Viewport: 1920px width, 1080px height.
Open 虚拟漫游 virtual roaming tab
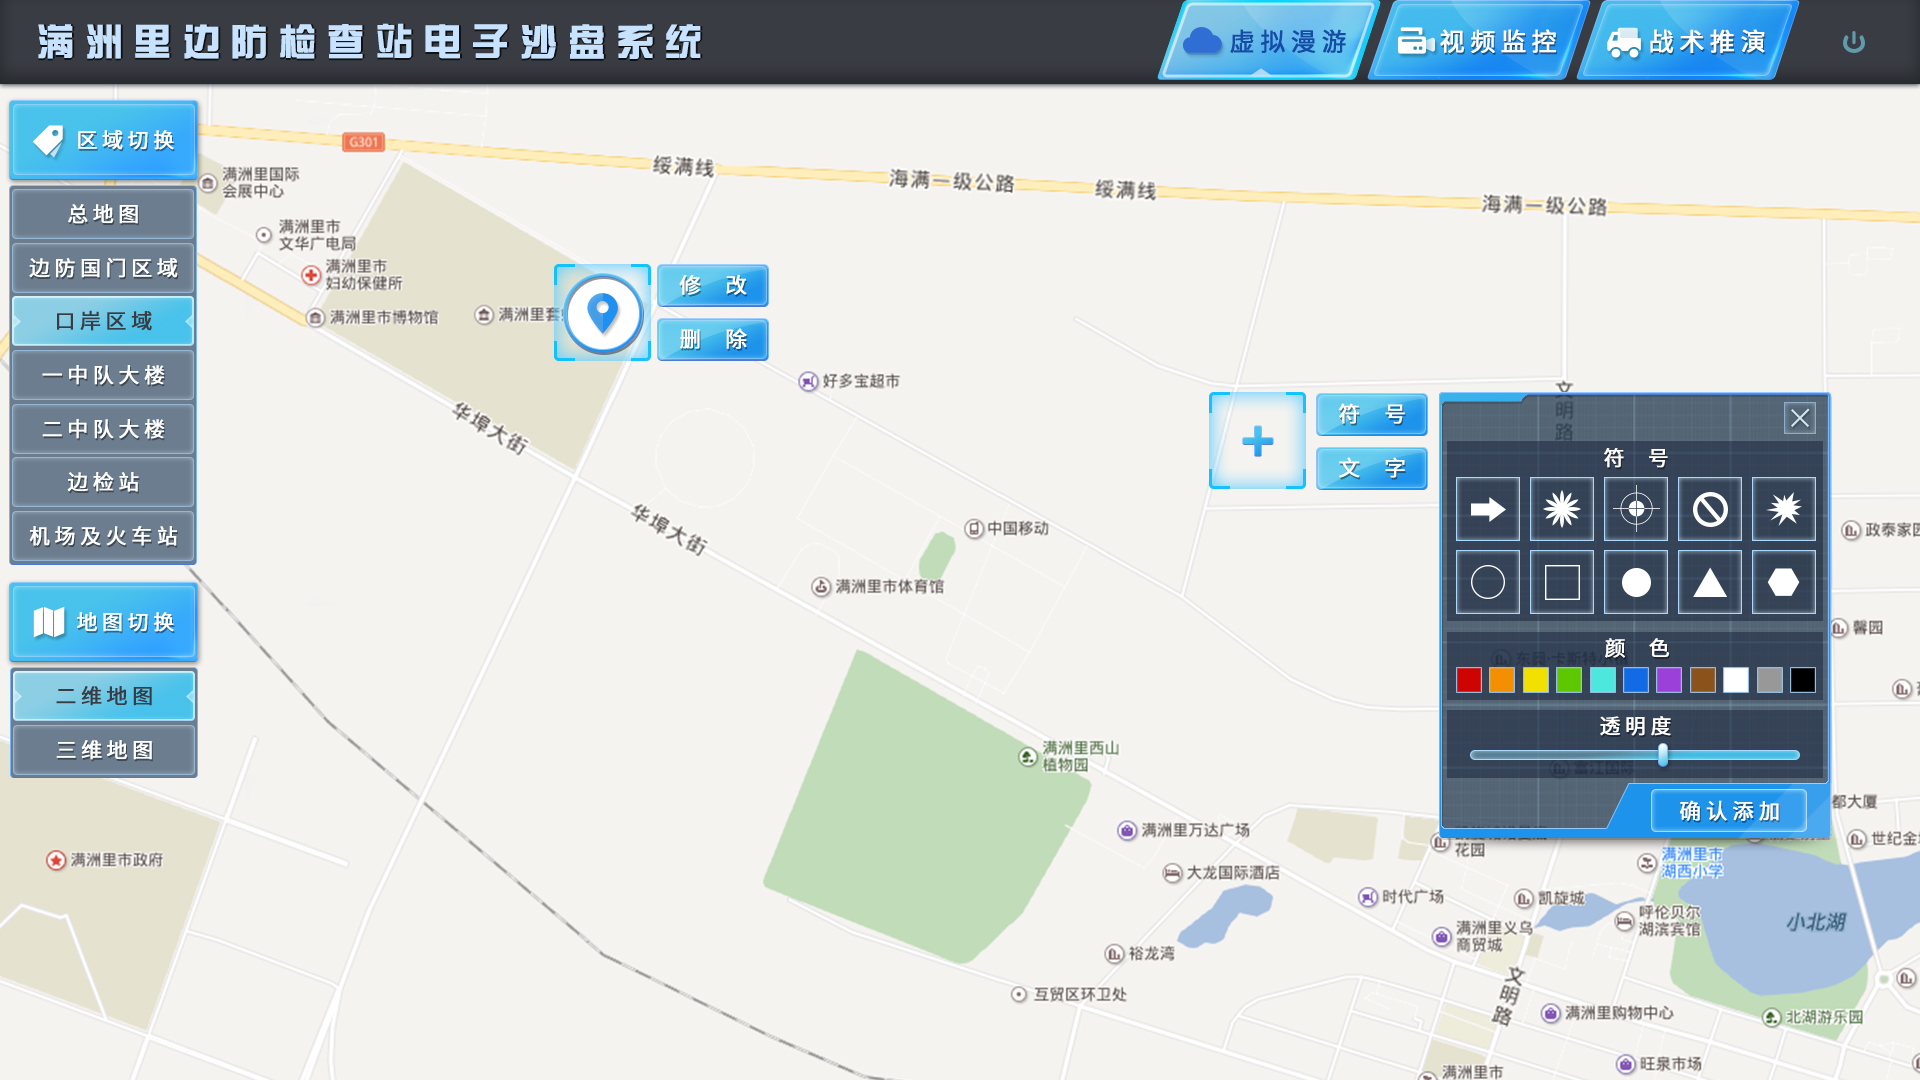pos(1268,41)
